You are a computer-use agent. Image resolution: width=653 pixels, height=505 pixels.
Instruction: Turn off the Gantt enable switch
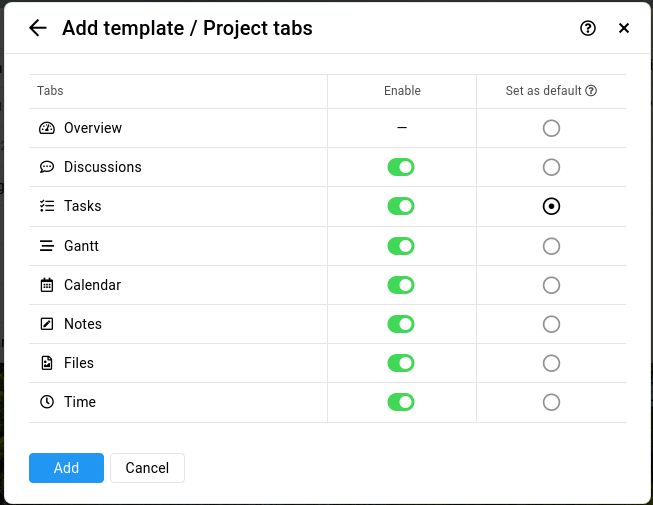(x=401, y=246)
